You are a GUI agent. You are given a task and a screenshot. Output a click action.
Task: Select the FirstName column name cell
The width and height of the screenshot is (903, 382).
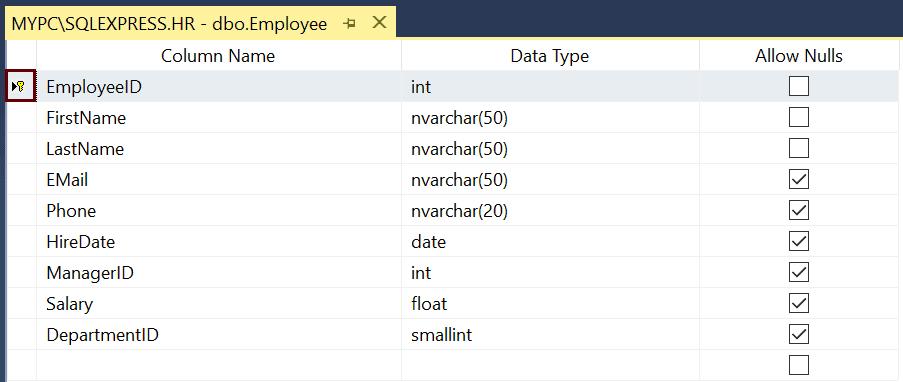[219, 118]
